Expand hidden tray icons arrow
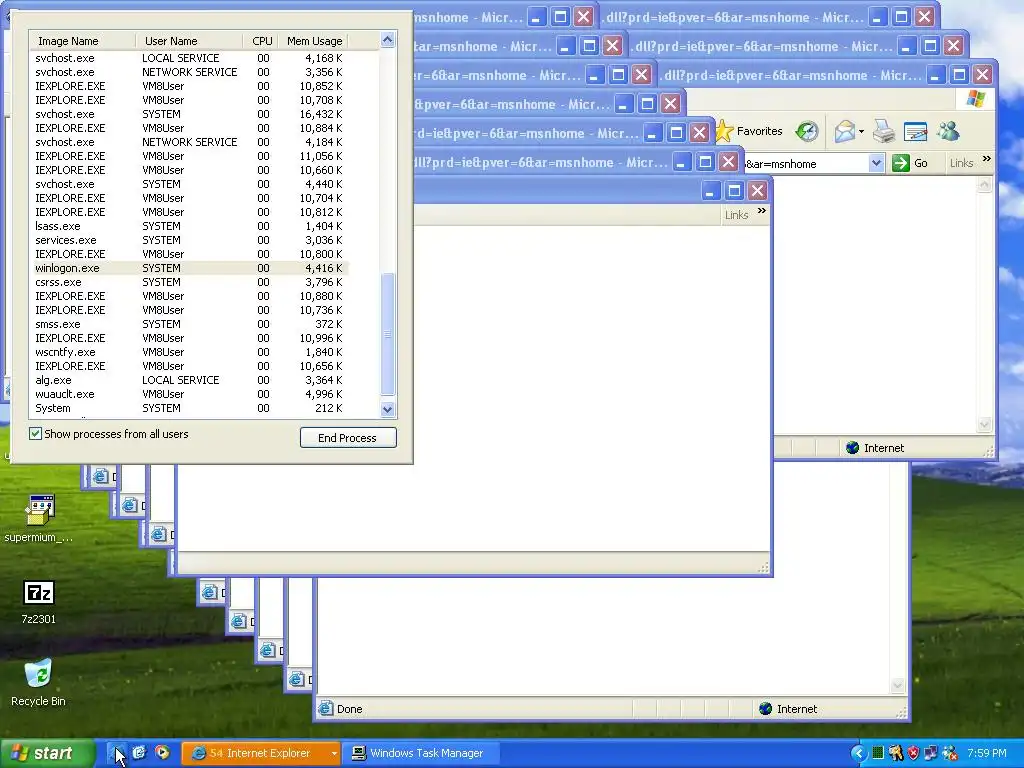 point(858,753)
